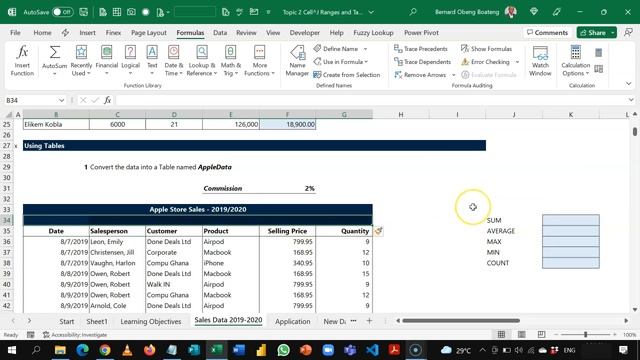Open Error Checking dropdown arrow

click(517, 62)
